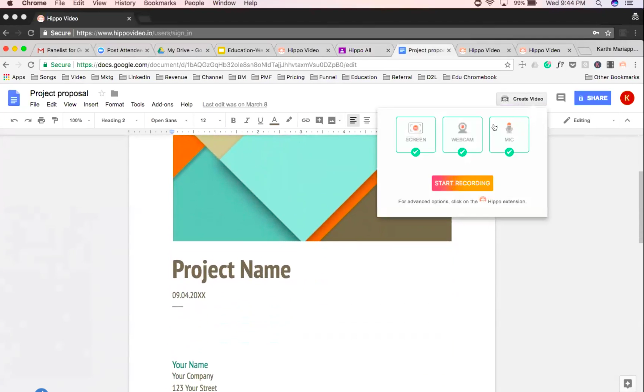This screenshot has height=392, width=644.
Task: Open the View menu in Docs
Action: 70,104
